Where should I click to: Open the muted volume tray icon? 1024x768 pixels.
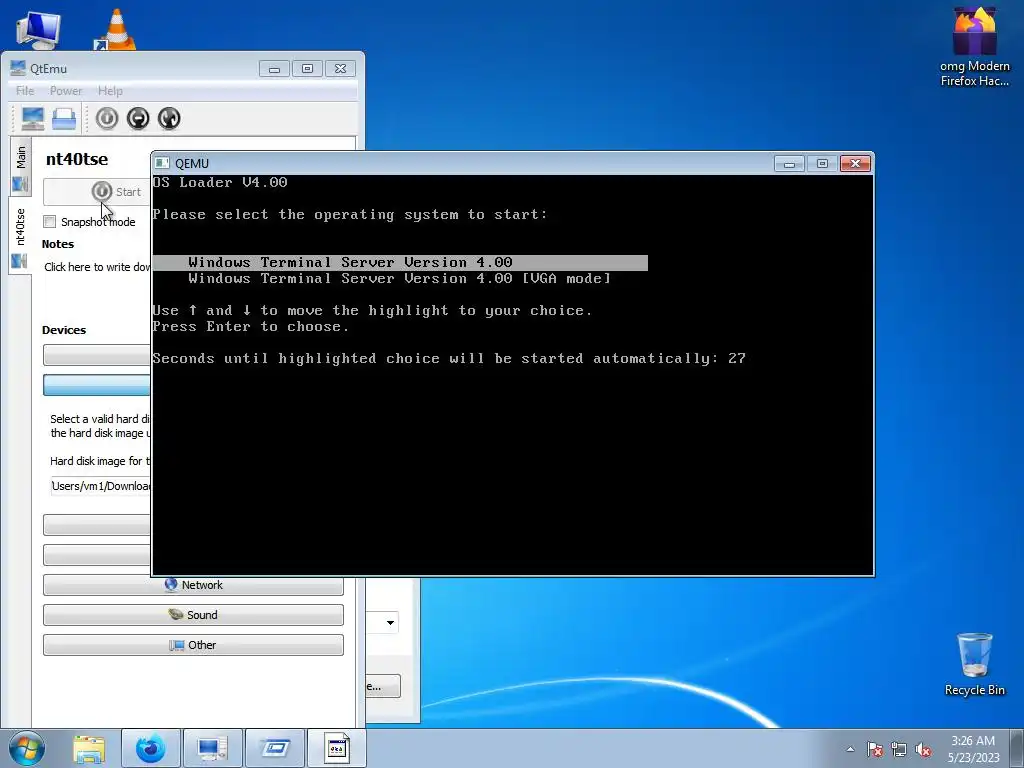tap(923, 750)
